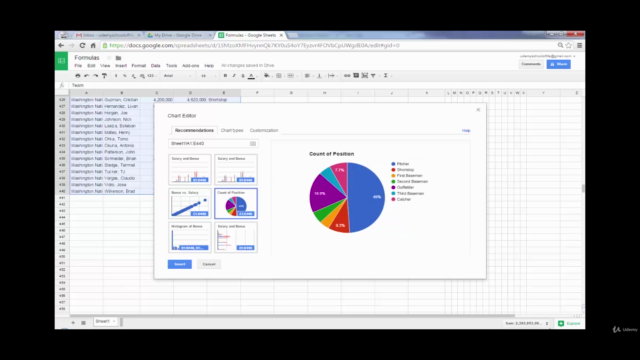640x360 pixels.
Task: Open the horizontal align dropdown
Action: [x=308, y=76]
